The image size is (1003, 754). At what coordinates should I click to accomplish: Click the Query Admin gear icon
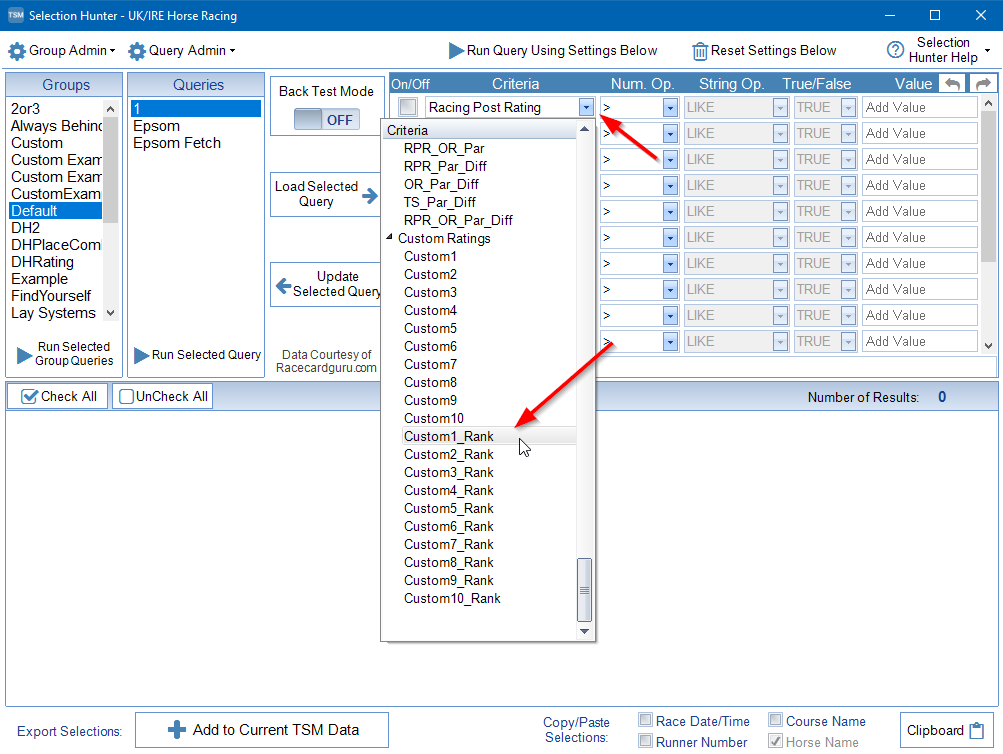click(x=137, y=51)
